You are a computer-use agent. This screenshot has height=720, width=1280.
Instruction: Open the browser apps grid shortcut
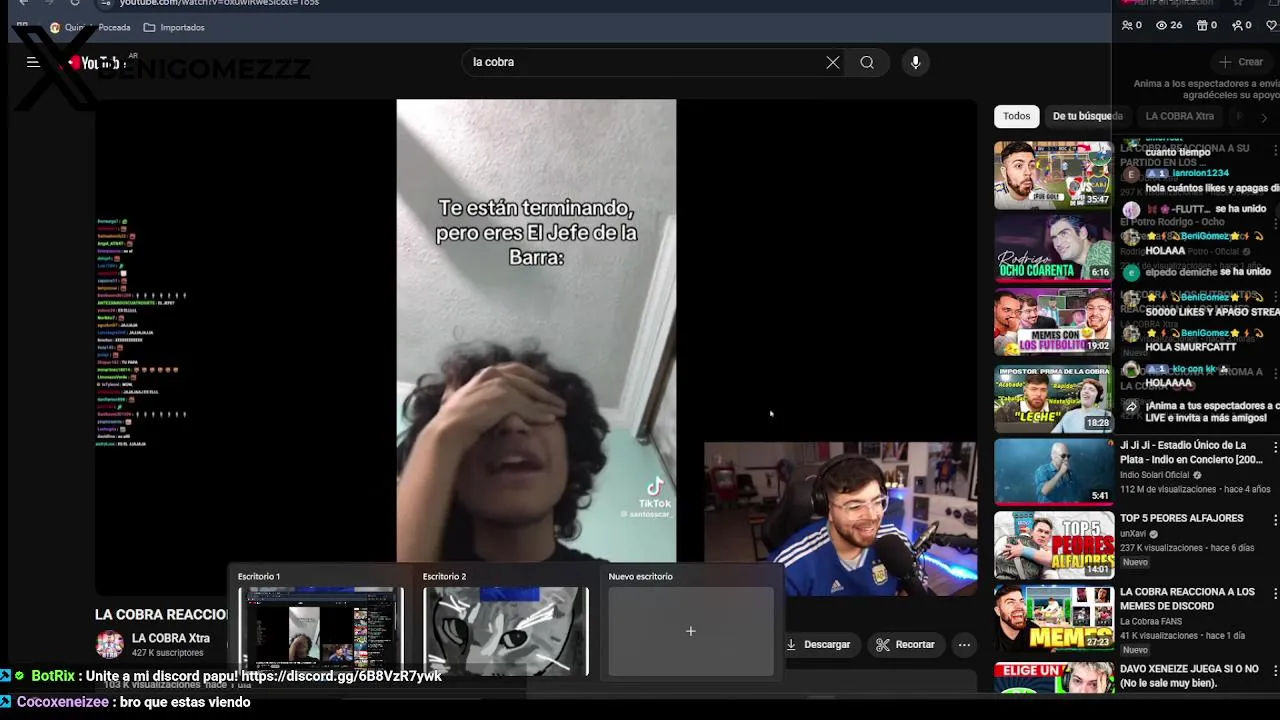tap(22, 27)
